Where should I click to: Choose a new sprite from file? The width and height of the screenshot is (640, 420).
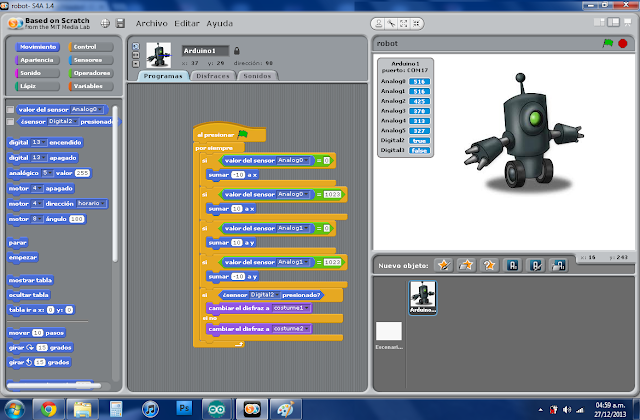(x=467, y=265)
